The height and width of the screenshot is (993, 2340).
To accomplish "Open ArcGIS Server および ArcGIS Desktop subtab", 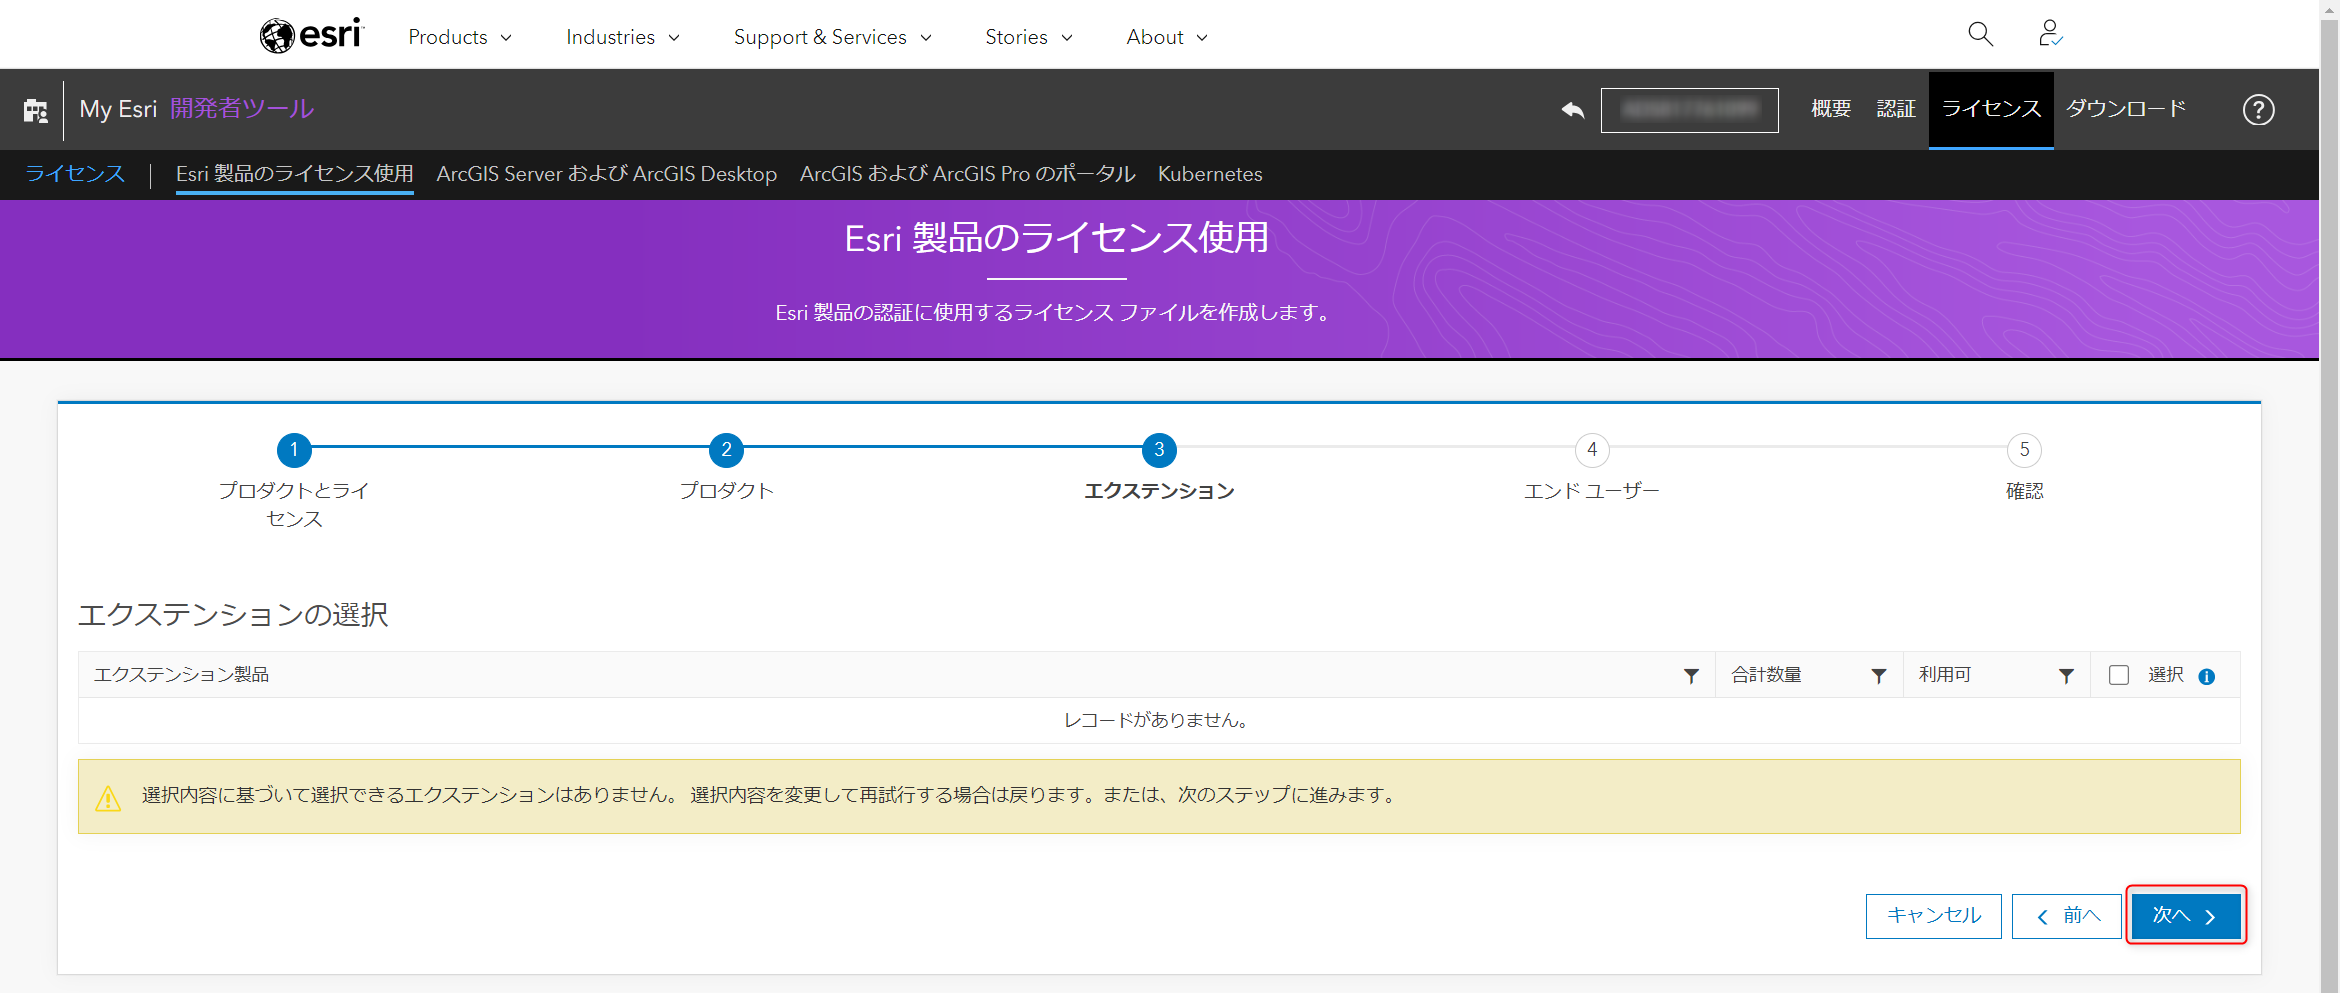I will coord(607,174).
